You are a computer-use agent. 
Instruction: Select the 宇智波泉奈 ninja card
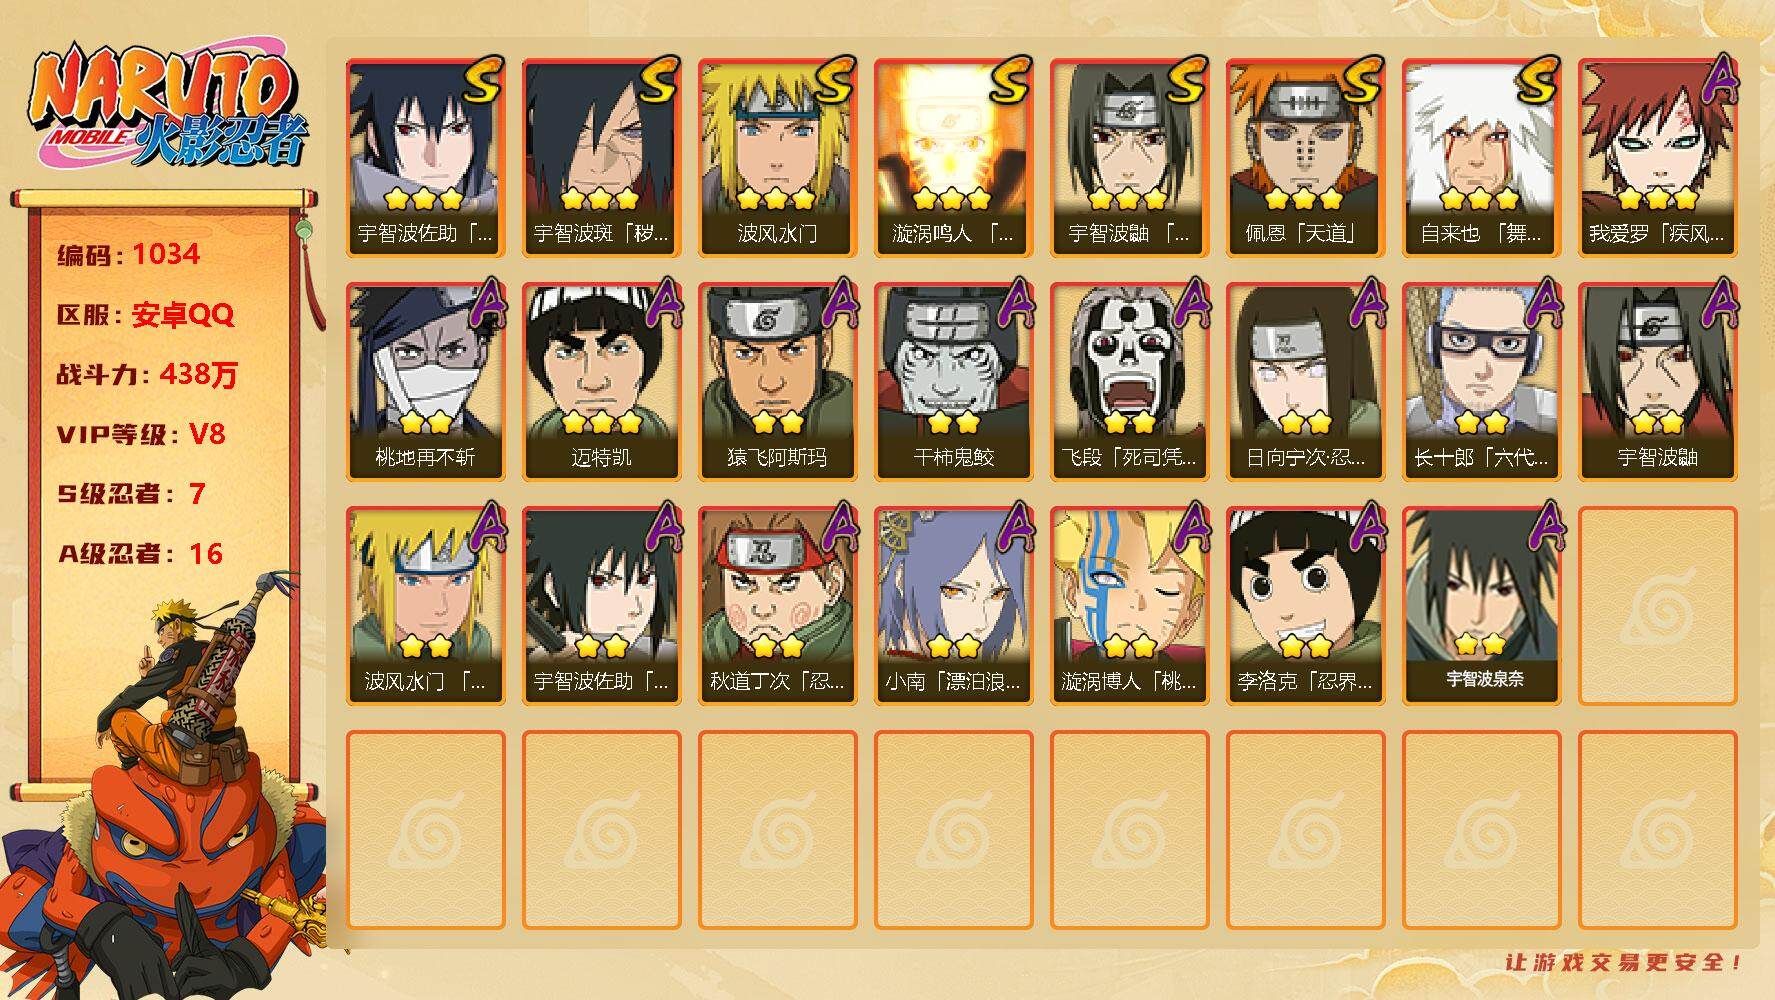[x=1481, y=606]
